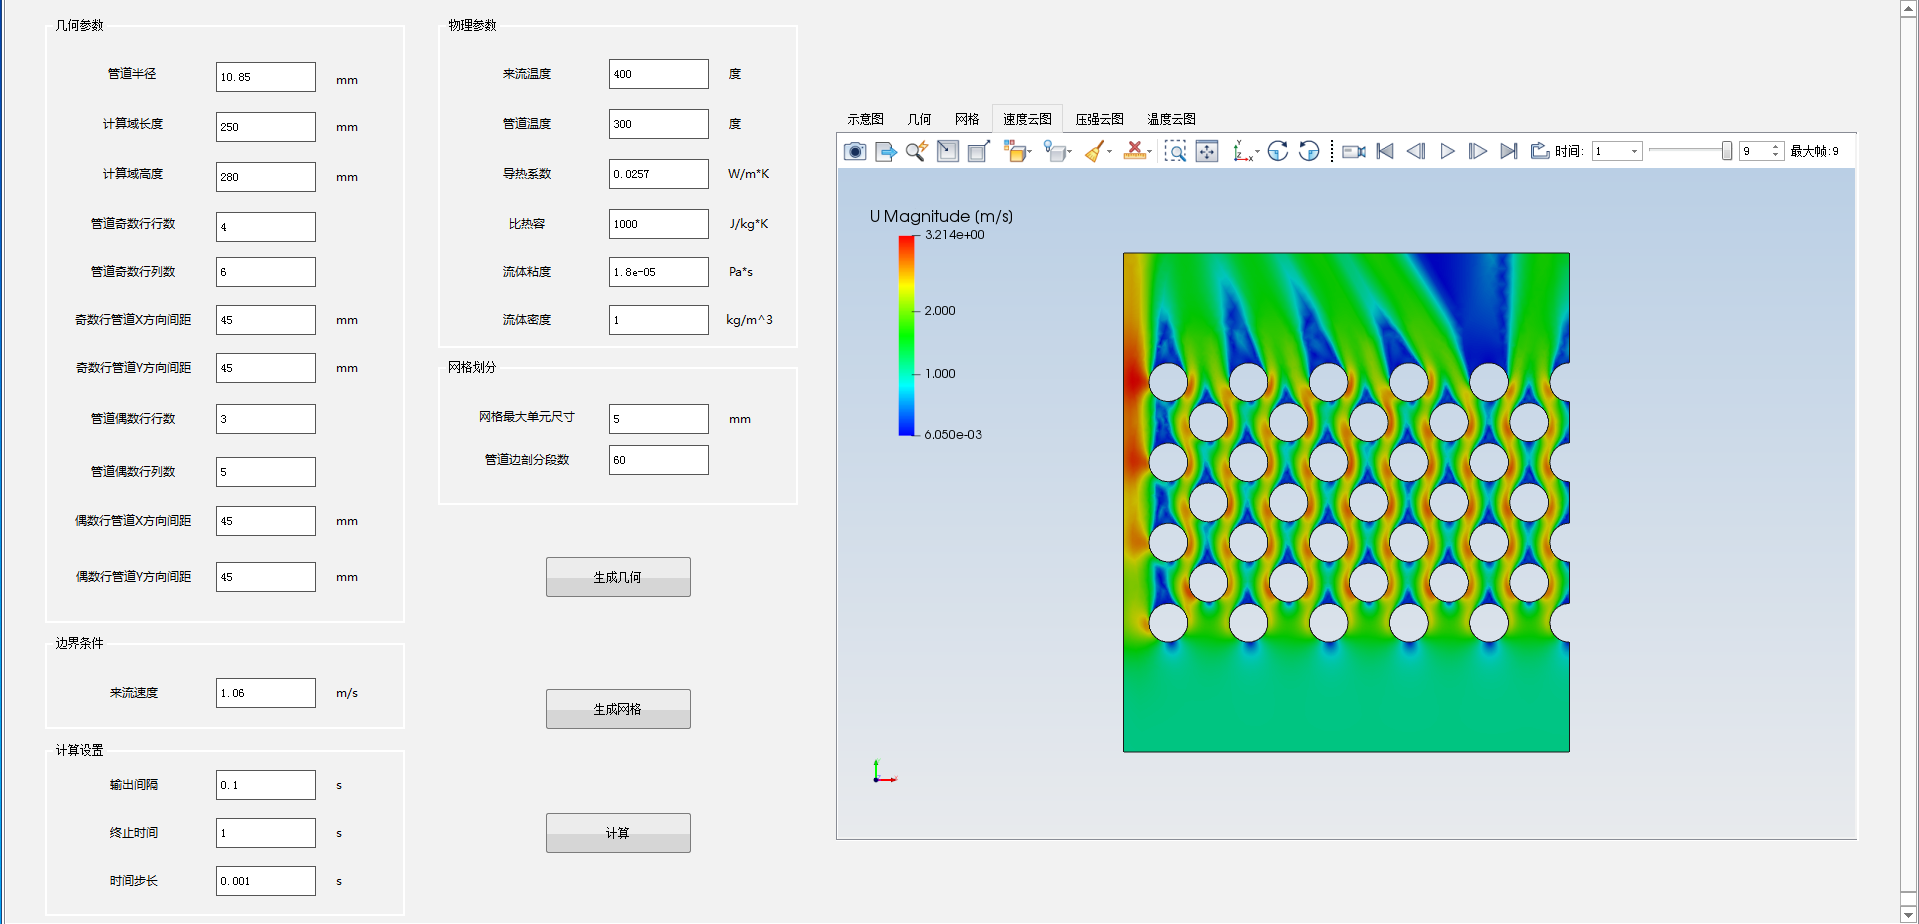The width and height of the screenshot is (1919, 924).
Task: Jump to first animation frame
Action: (x=1385, y=151)
